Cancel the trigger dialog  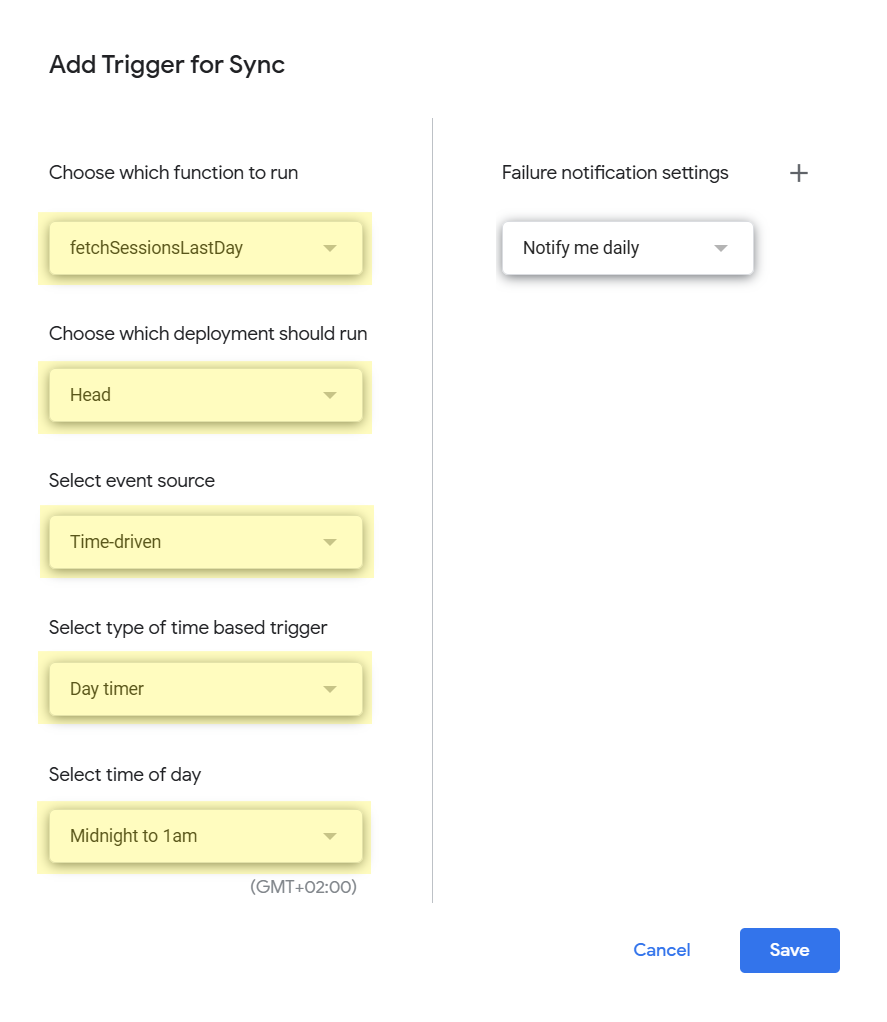[662, 950]
